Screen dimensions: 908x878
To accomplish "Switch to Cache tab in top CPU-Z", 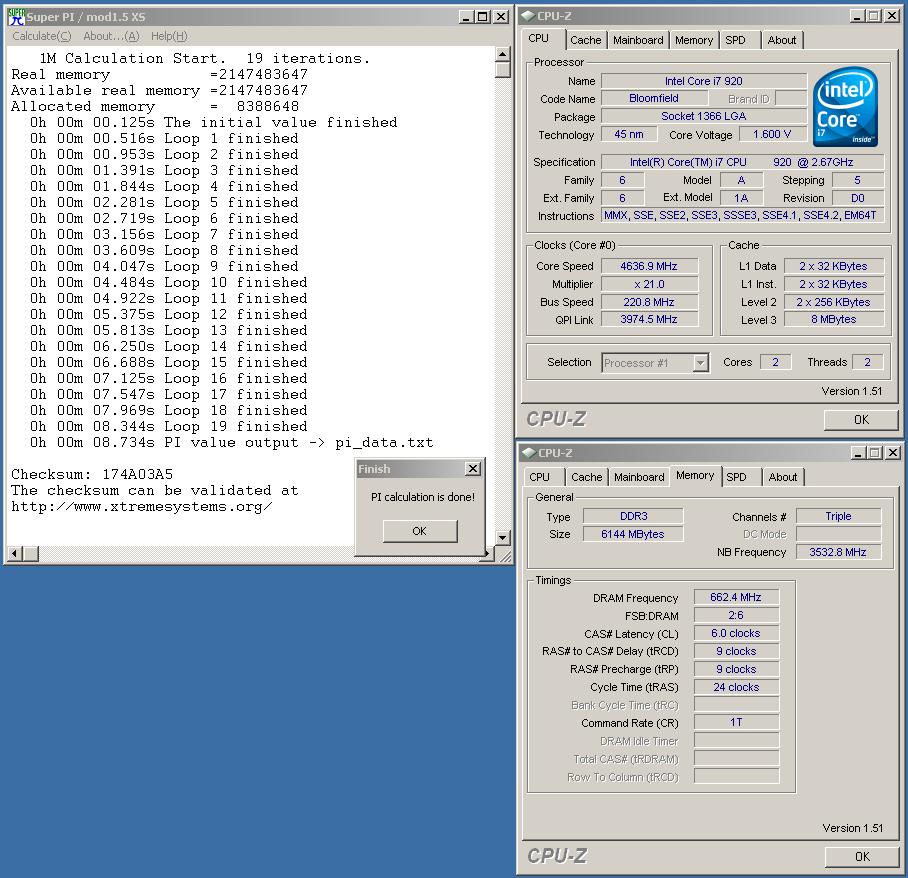I will coord(585,40).
